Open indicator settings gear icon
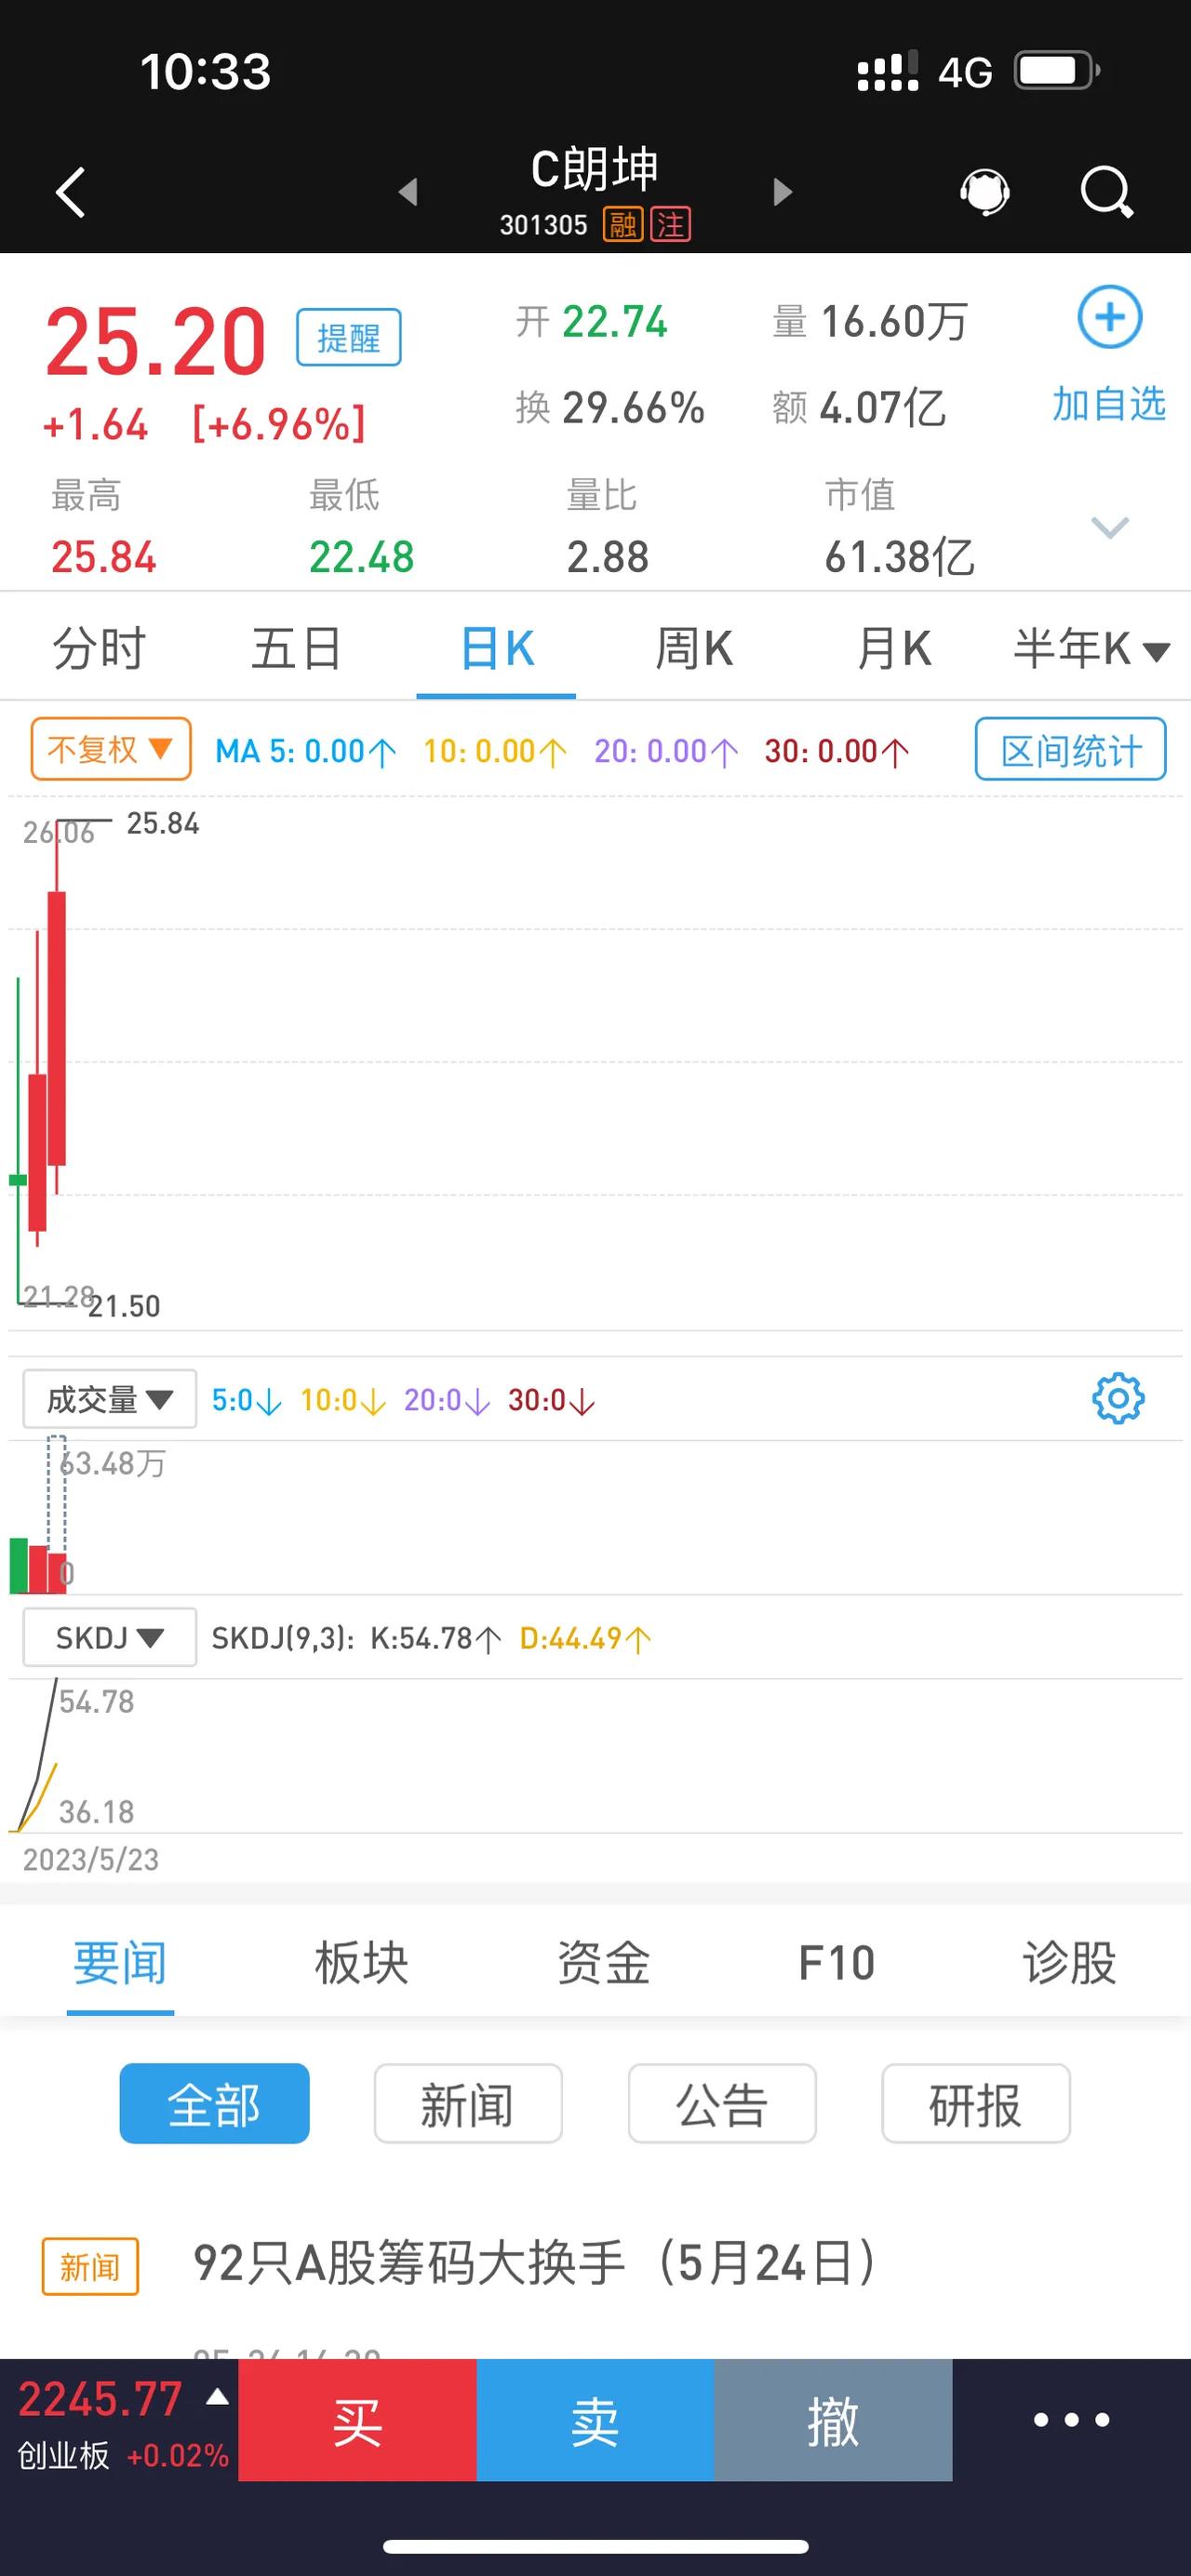 pos(1118,1398)
